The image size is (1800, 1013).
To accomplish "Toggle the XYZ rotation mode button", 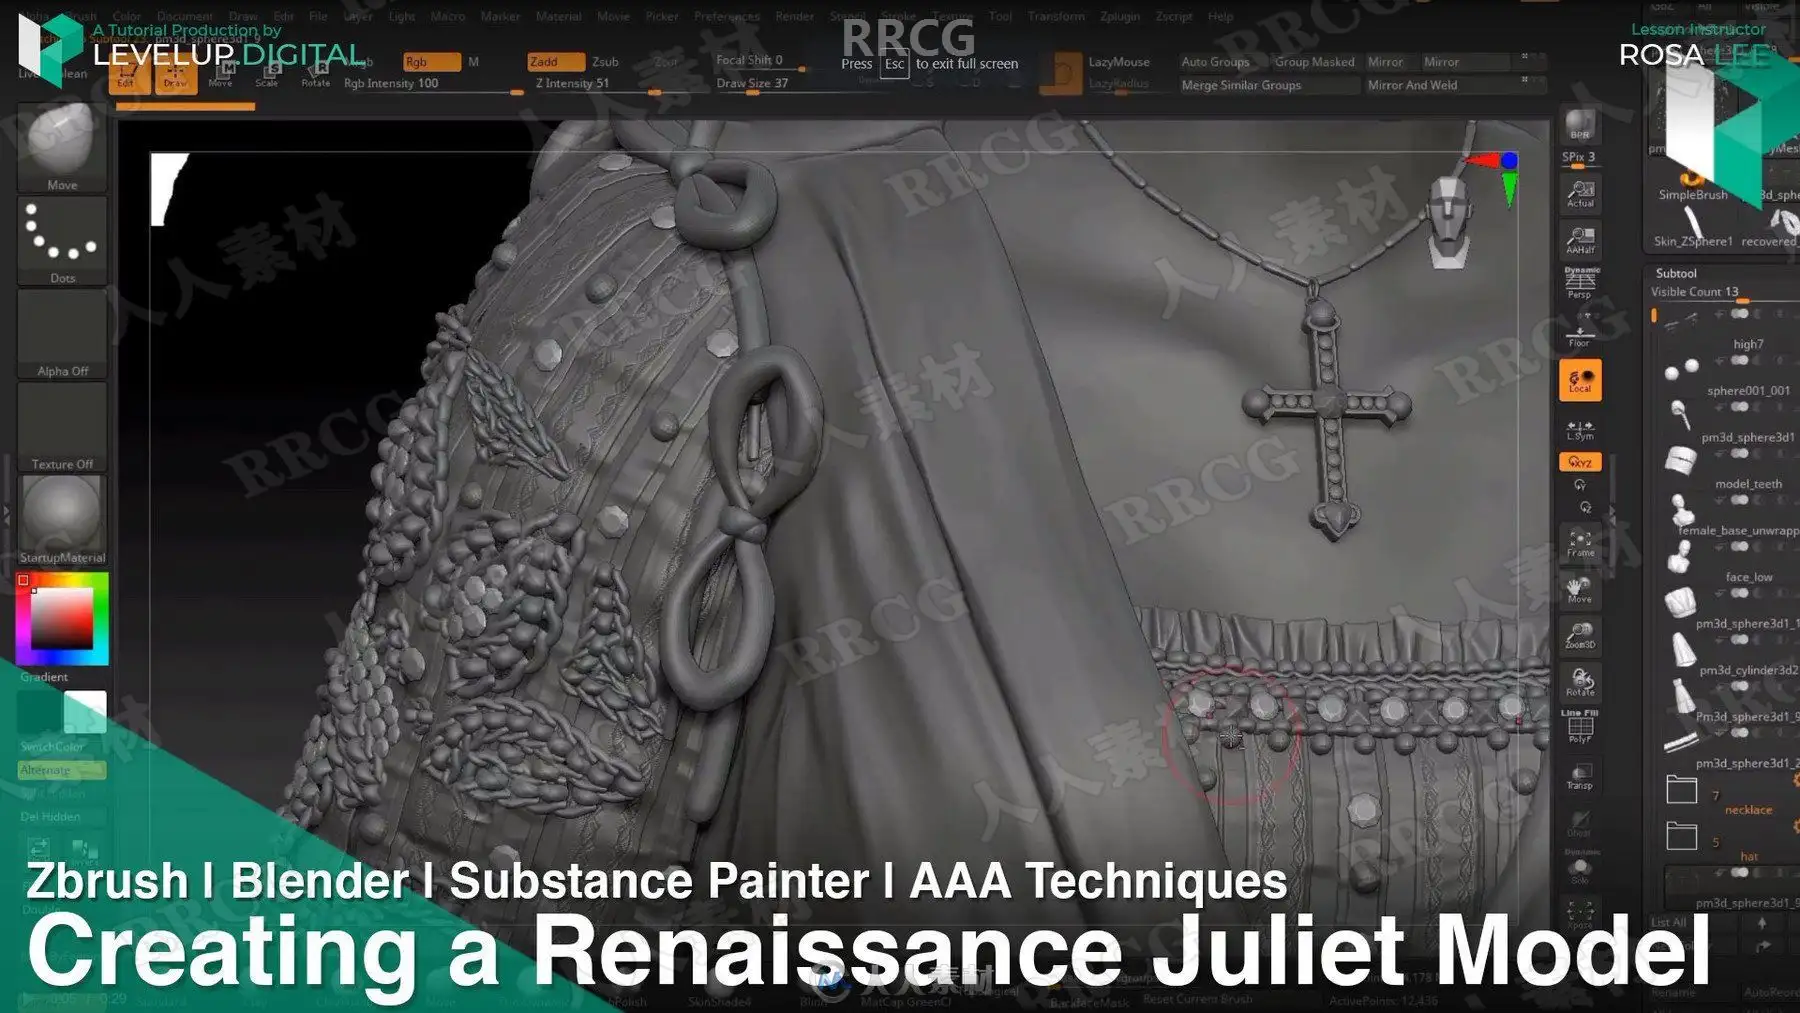I will 1580,462.
